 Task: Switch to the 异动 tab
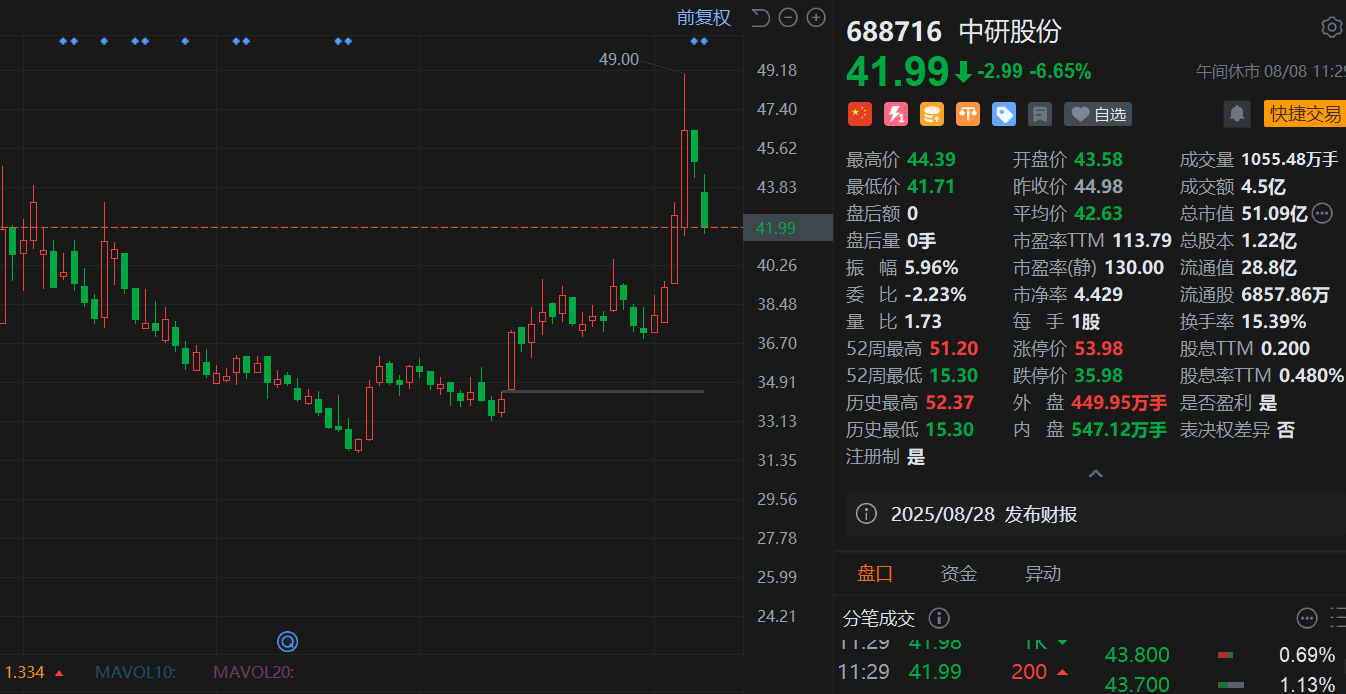[1042, 574]
